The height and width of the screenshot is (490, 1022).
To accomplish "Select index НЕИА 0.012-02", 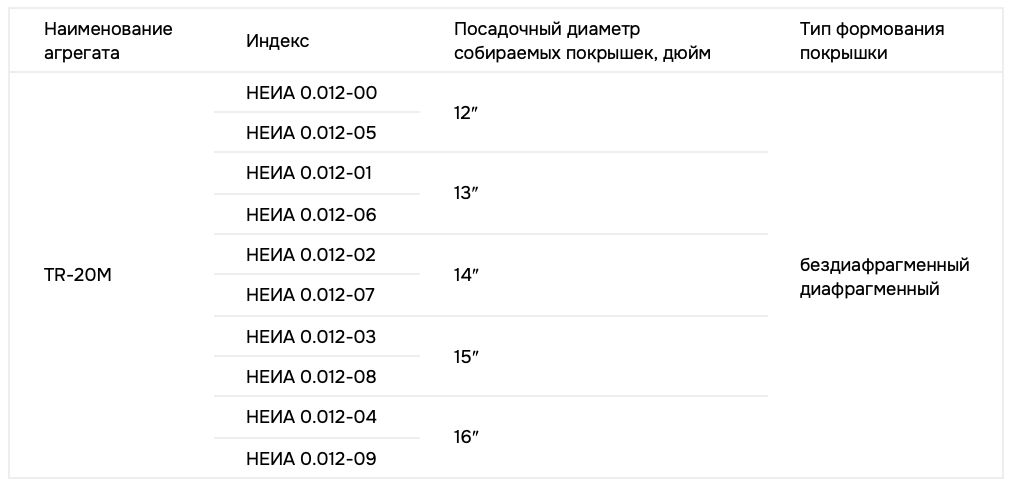I will (x=311, y=255).
